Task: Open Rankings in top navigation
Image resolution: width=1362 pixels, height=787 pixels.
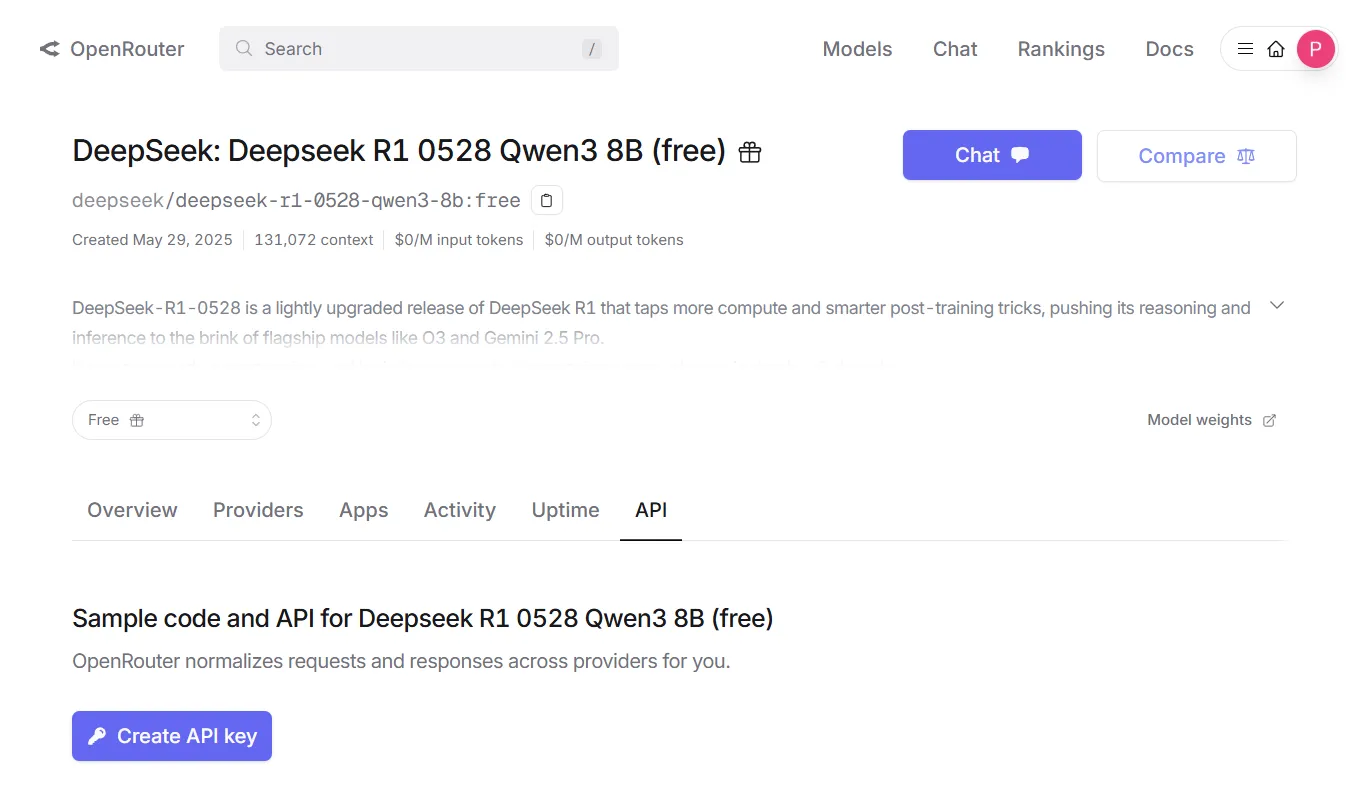Action: tap(1061, 49)
